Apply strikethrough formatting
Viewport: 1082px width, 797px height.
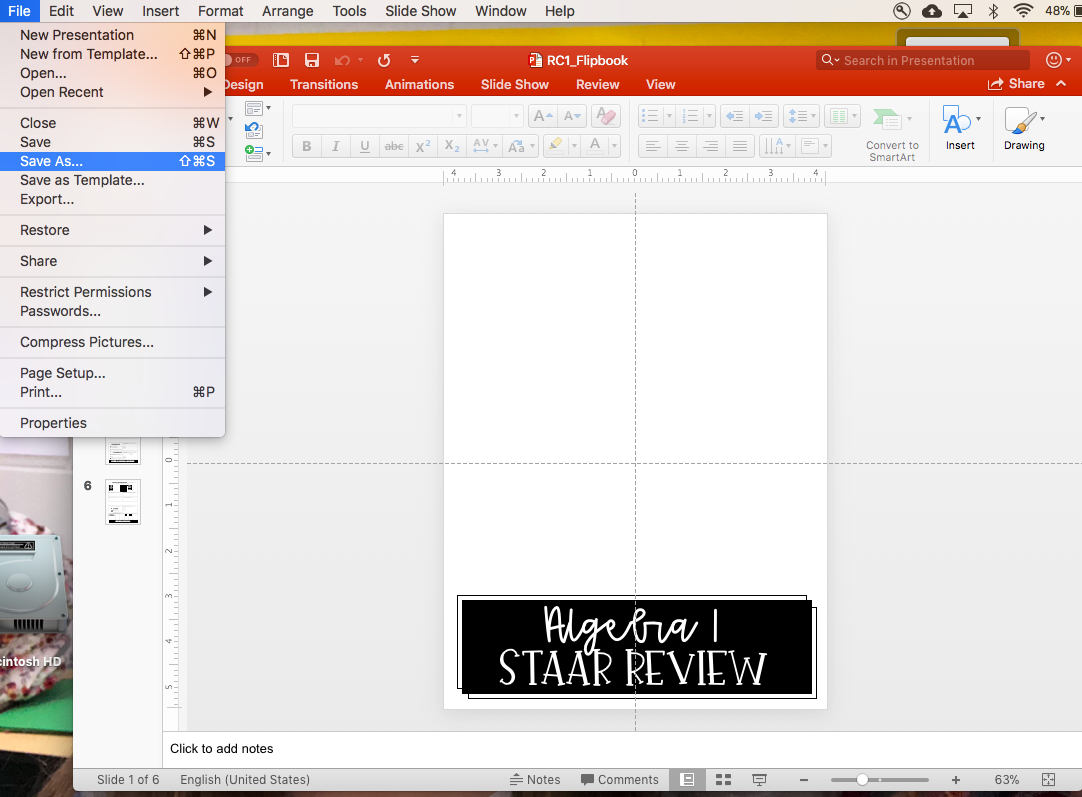click(393, 146)
